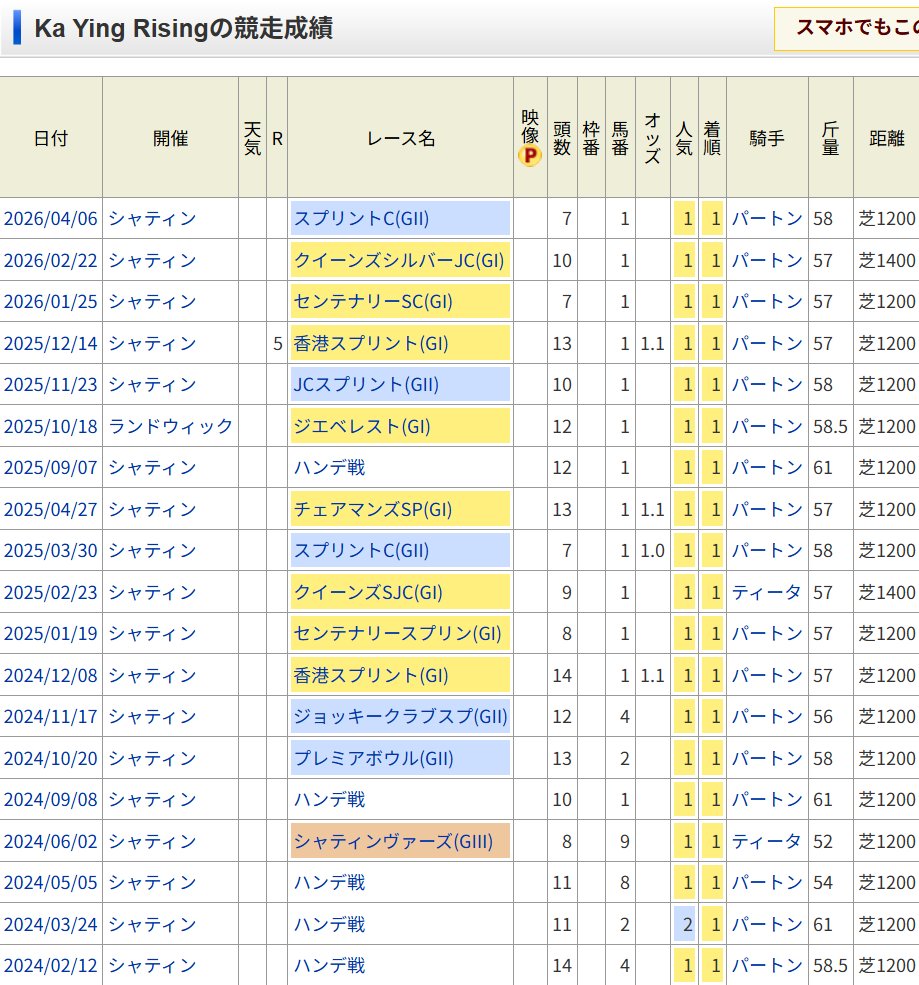
Task: Click the 頭数 column header
Action: [x=562, y=138]
